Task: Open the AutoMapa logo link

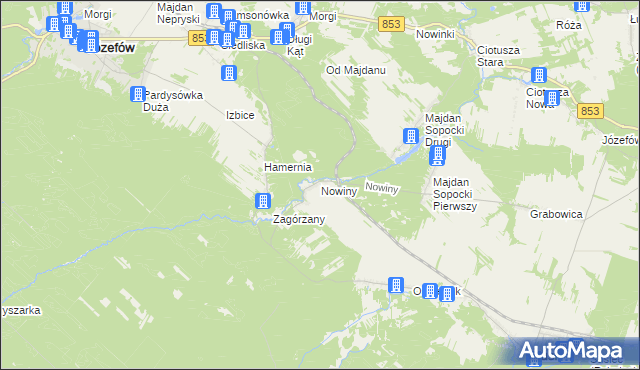Action: (570, 351)
